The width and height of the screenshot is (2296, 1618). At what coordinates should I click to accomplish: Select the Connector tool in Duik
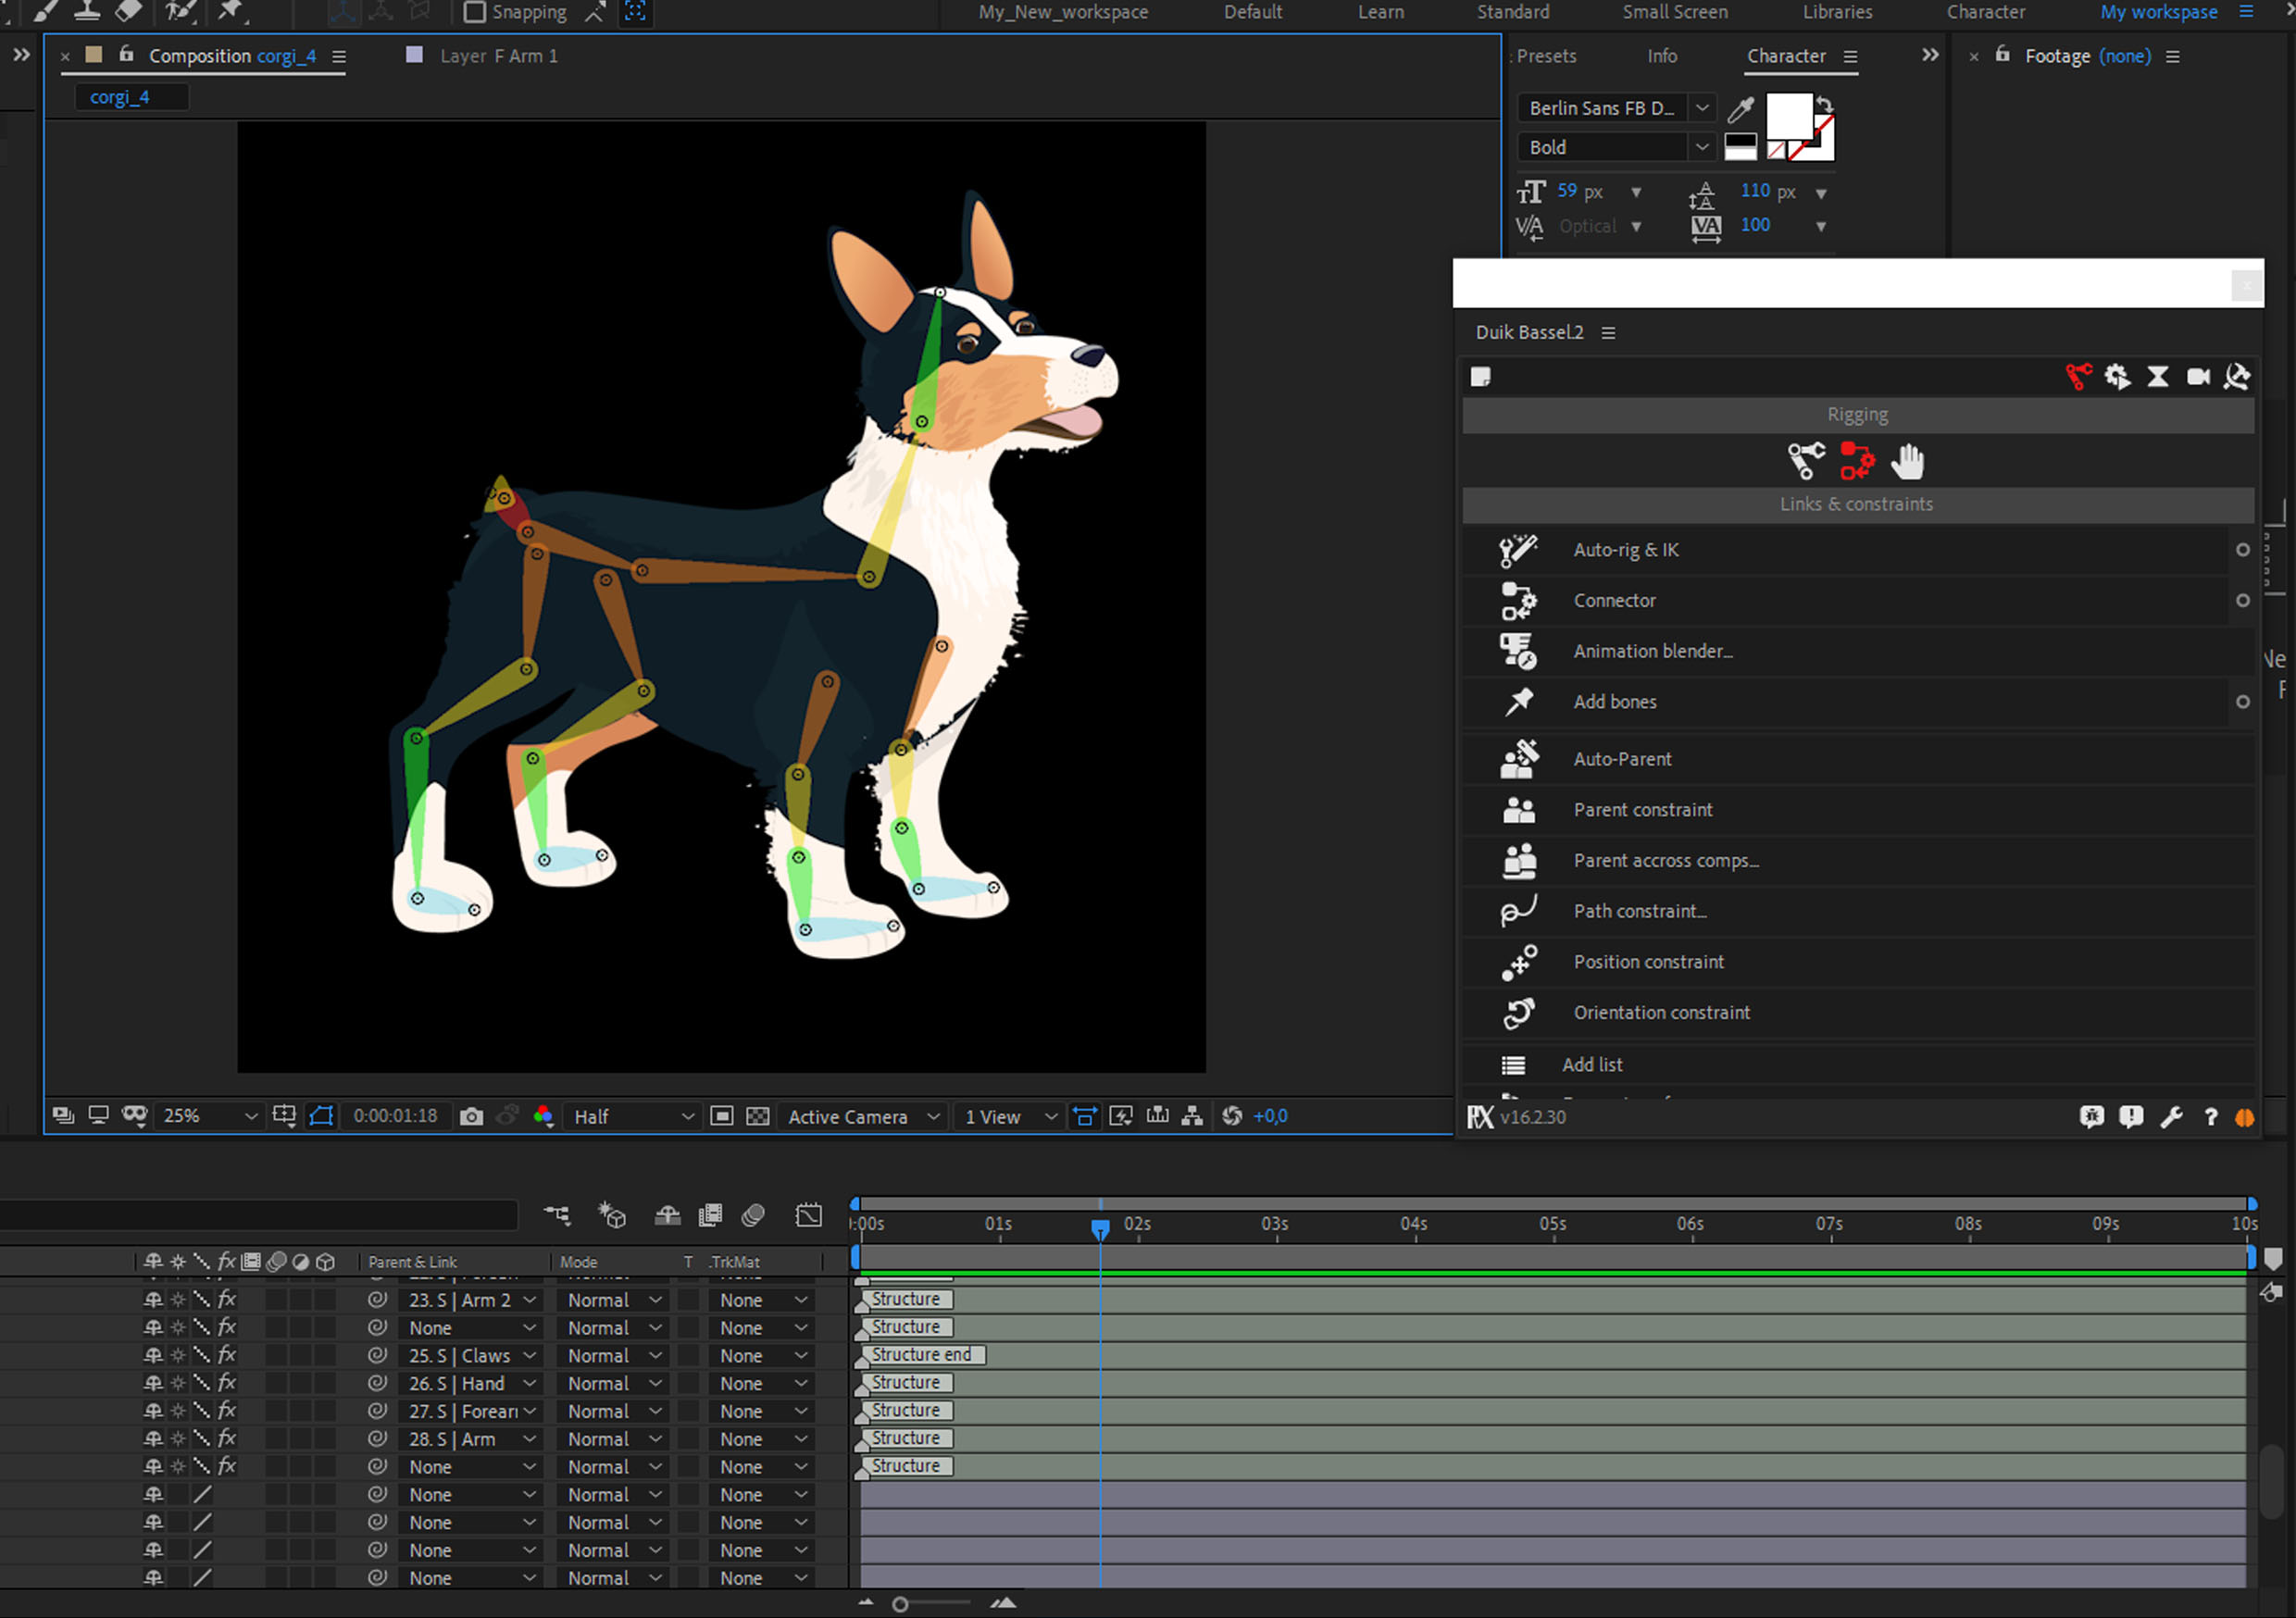point(1613,601)
